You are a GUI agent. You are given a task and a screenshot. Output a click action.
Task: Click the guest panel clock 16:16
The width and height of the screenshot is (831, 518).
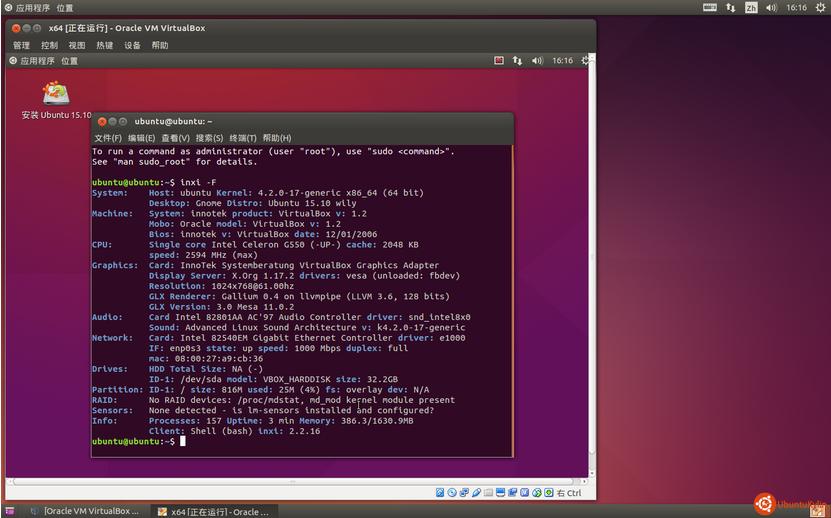[x=562, y=60]
